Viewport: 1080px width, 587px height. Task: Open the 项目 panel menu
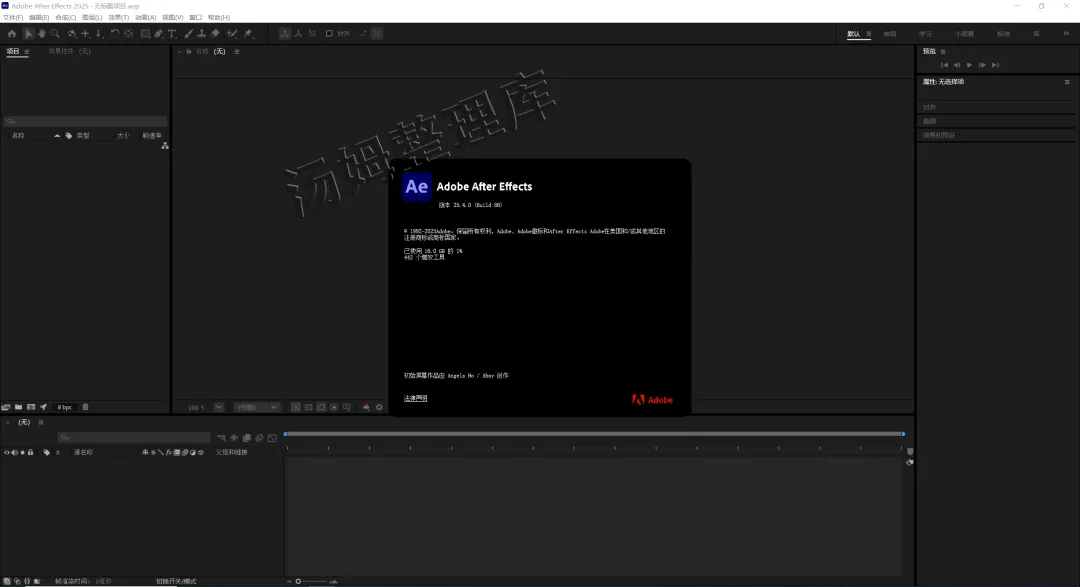[x=27, y=52]
